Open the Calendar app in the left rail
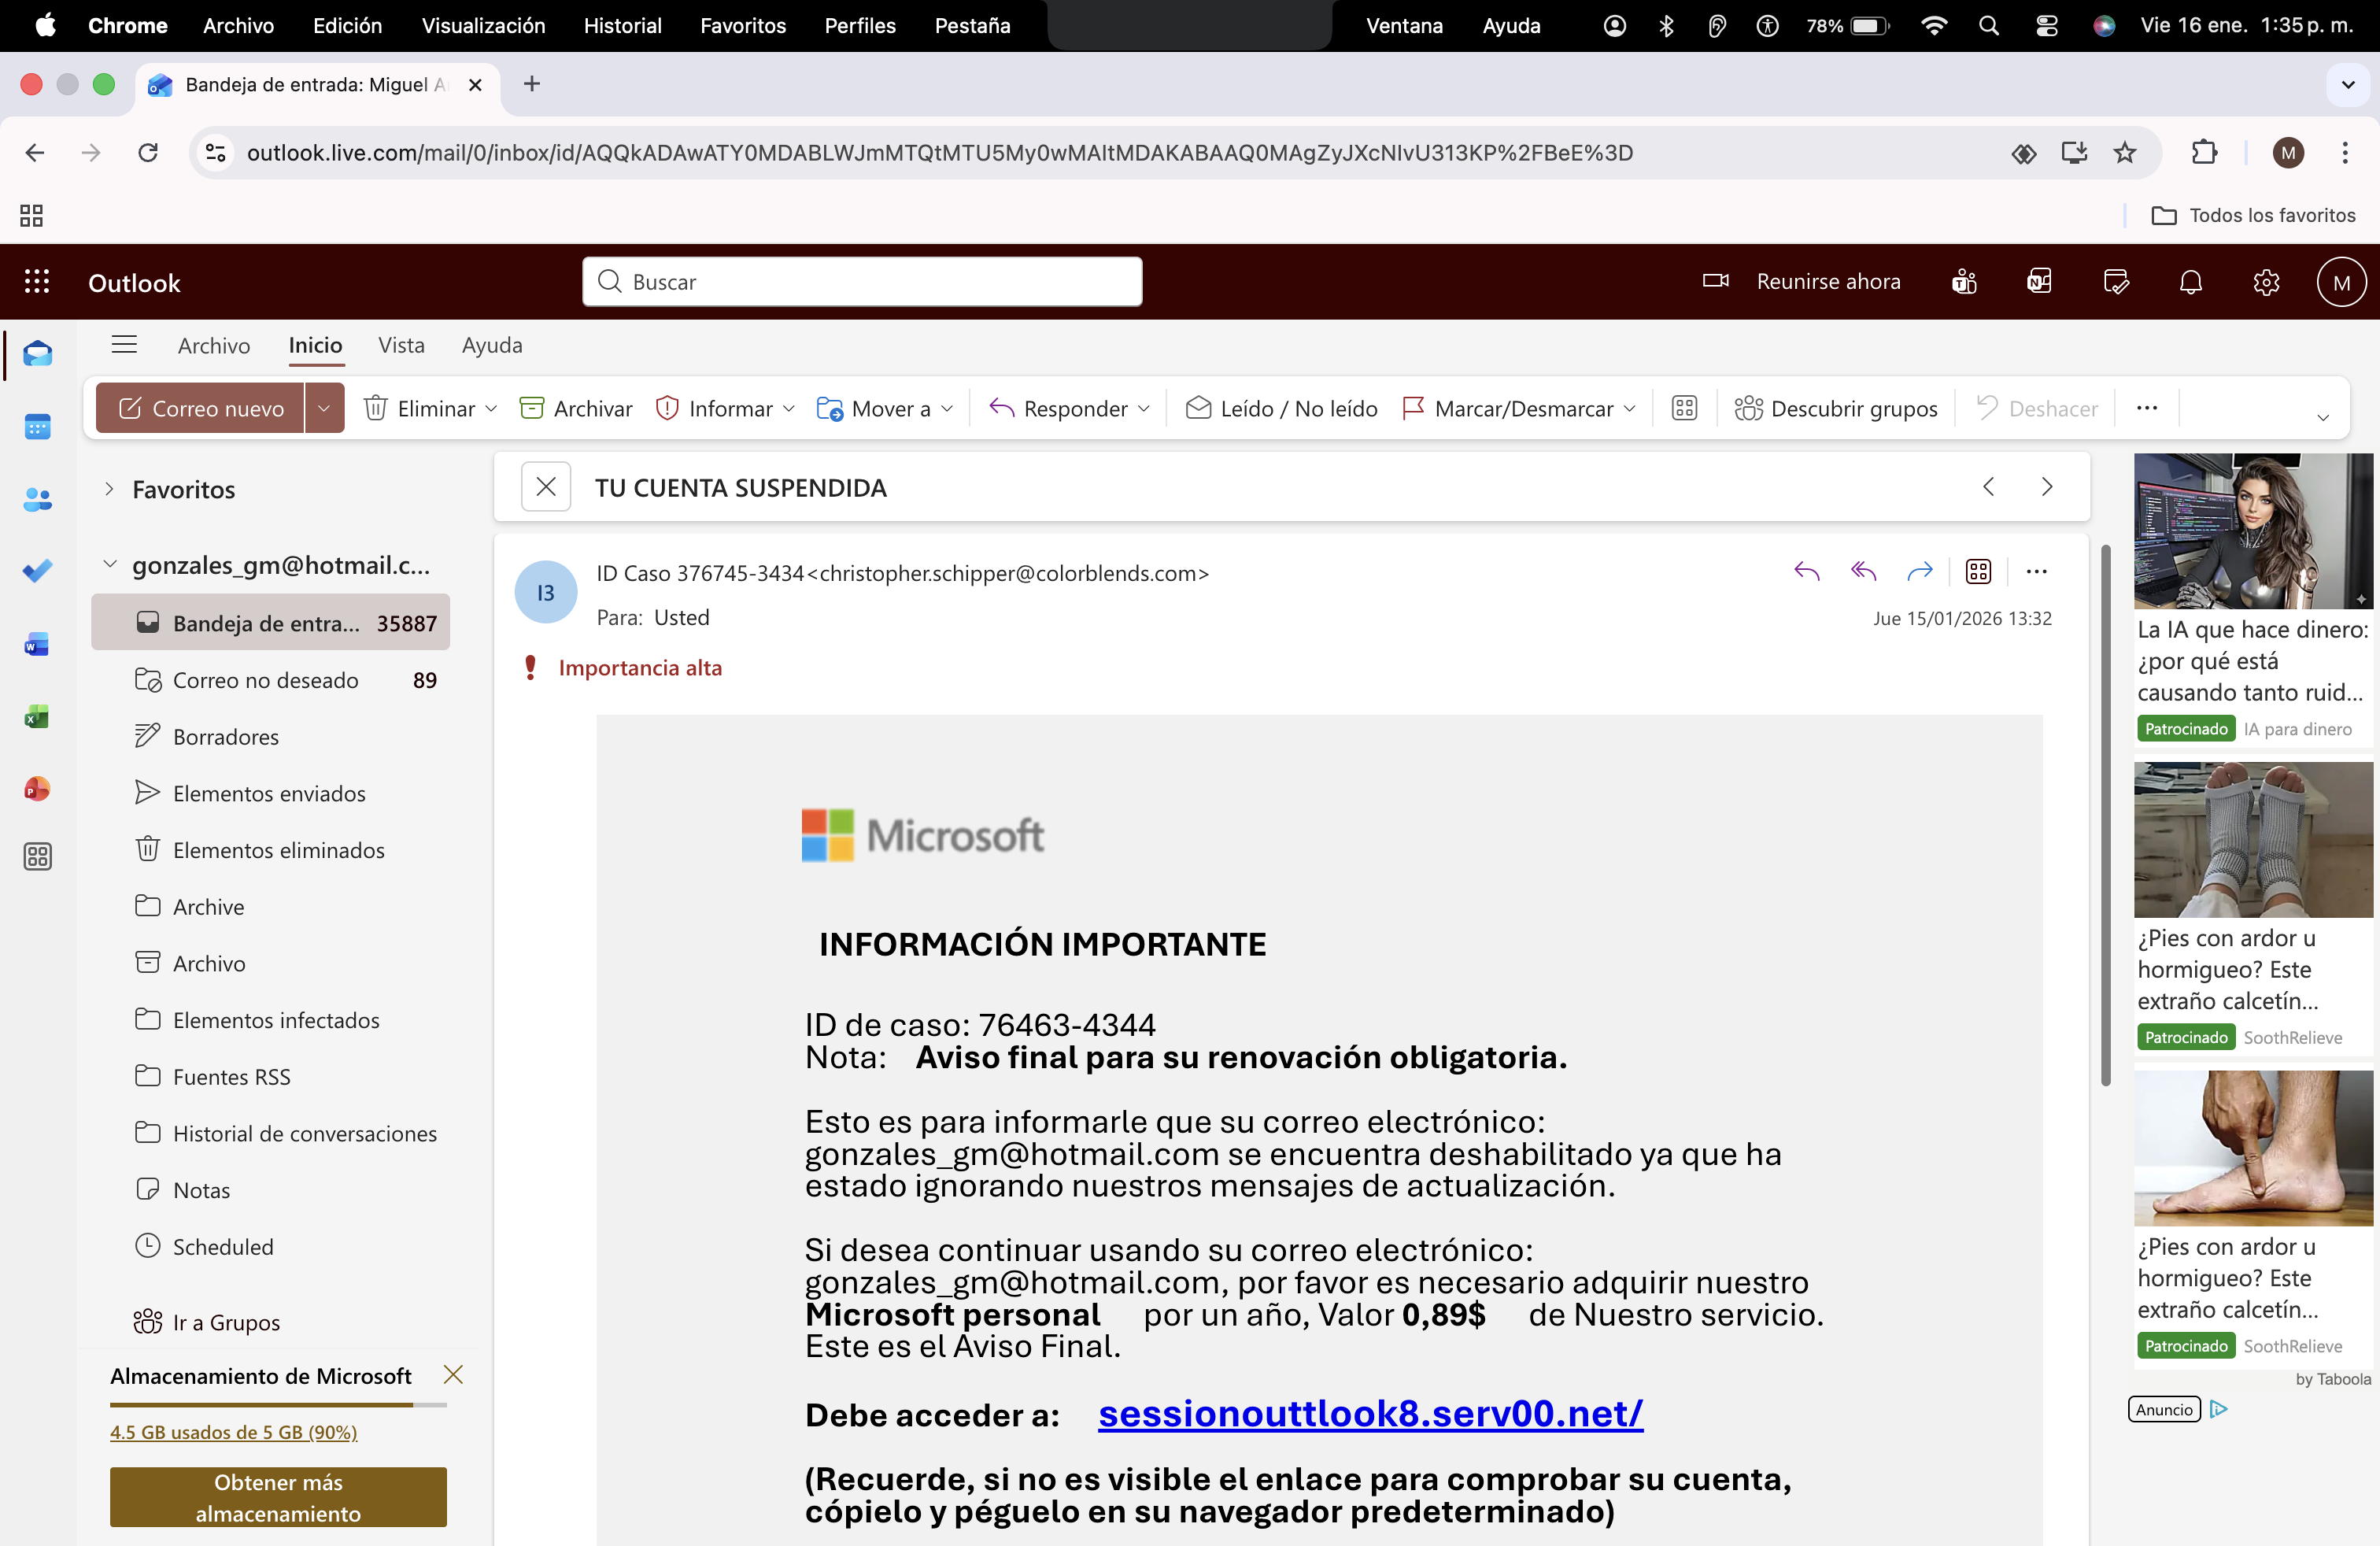The width and height of the screenshot is (2380, 1546). tap(37, 426)
